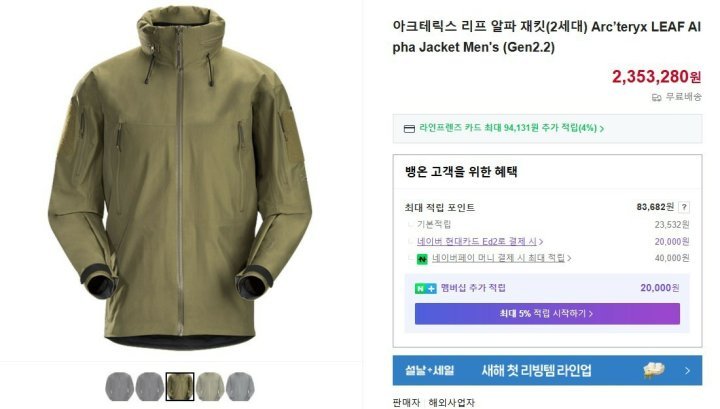
Task: Select the olive green jacket thumbnail
Action: tap(180, 387)
